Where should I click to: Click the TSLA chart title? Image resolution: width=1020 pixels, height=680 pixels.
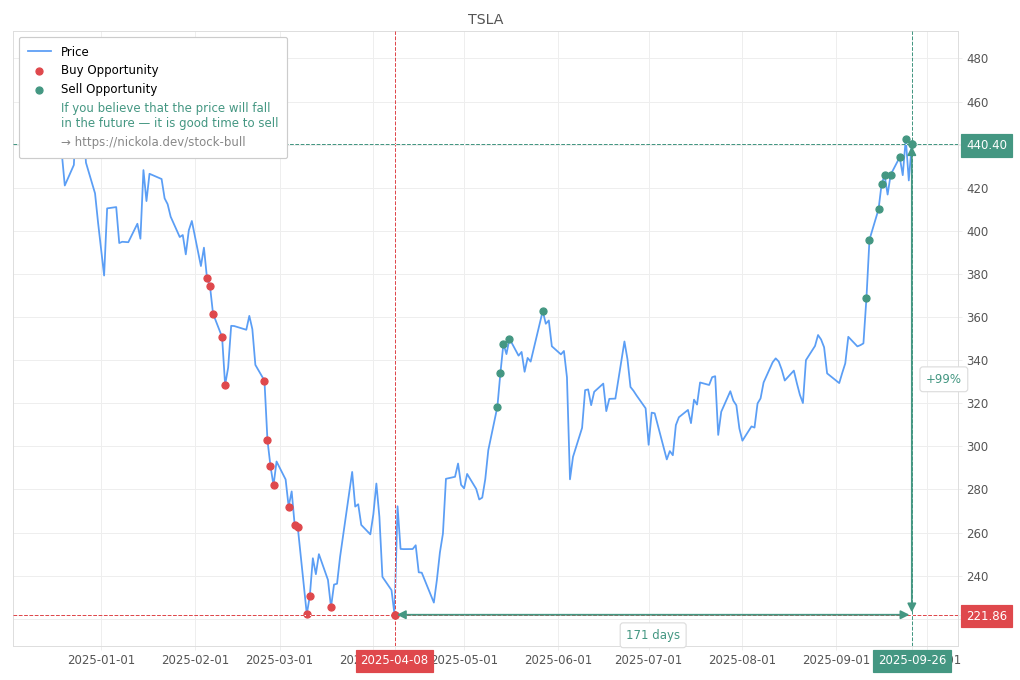coord(486,20)
